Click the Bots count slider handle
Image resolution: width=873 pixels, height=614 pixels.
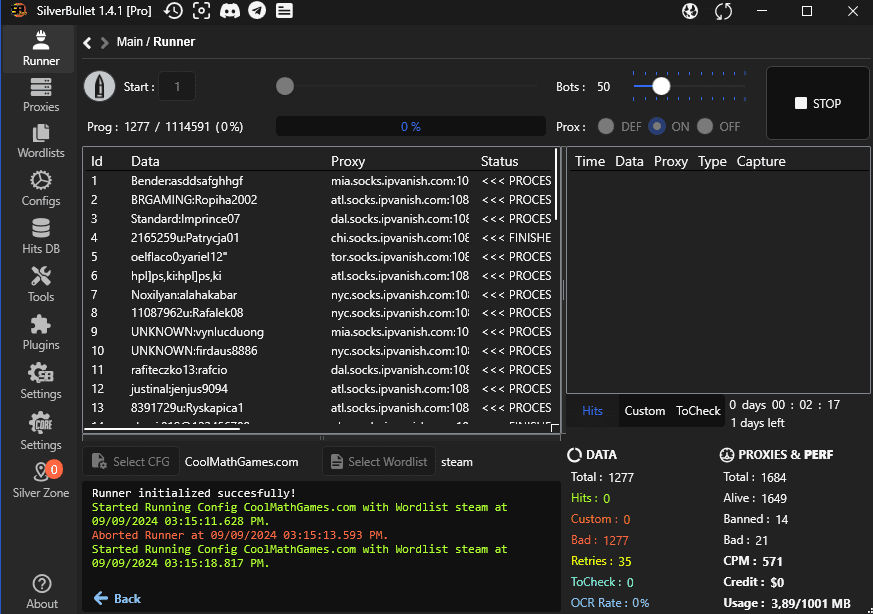pyautogui.click(x=660, y=87)
